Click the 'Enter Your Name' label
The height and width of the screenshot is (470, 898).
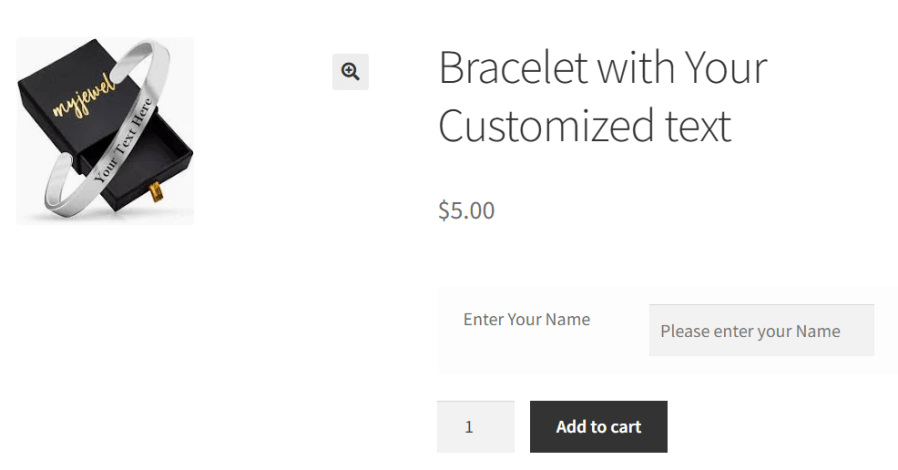click(526, 319)
